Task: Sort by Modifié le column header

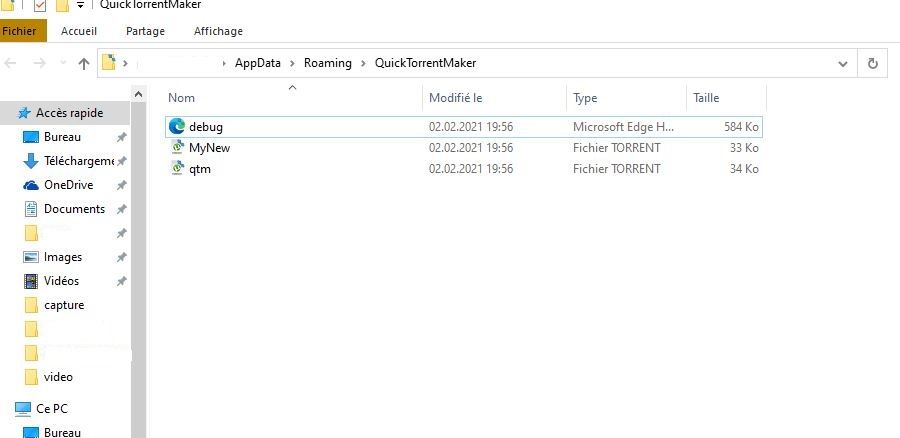Action: pos(456,98)
